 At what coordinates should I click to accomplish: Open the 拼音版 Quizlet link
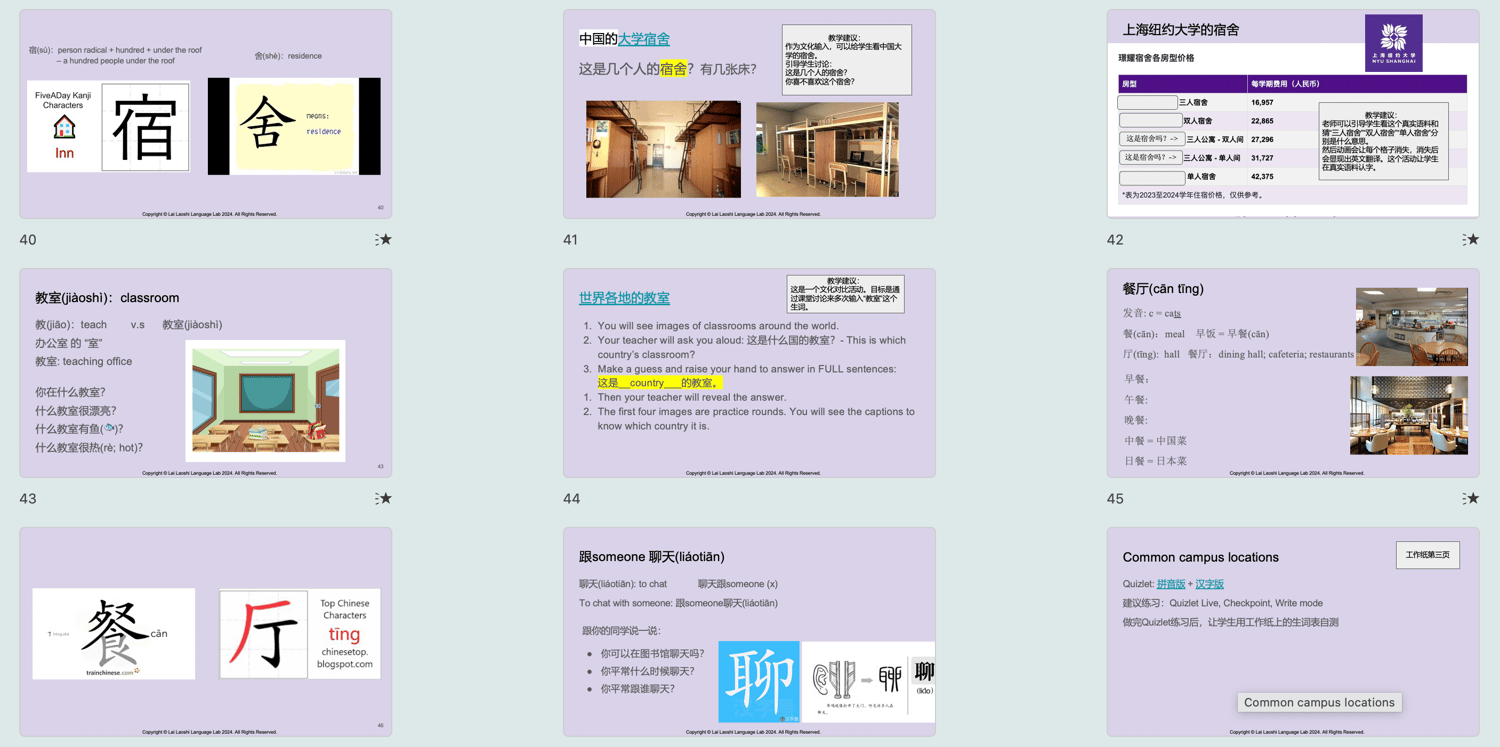1171,584
